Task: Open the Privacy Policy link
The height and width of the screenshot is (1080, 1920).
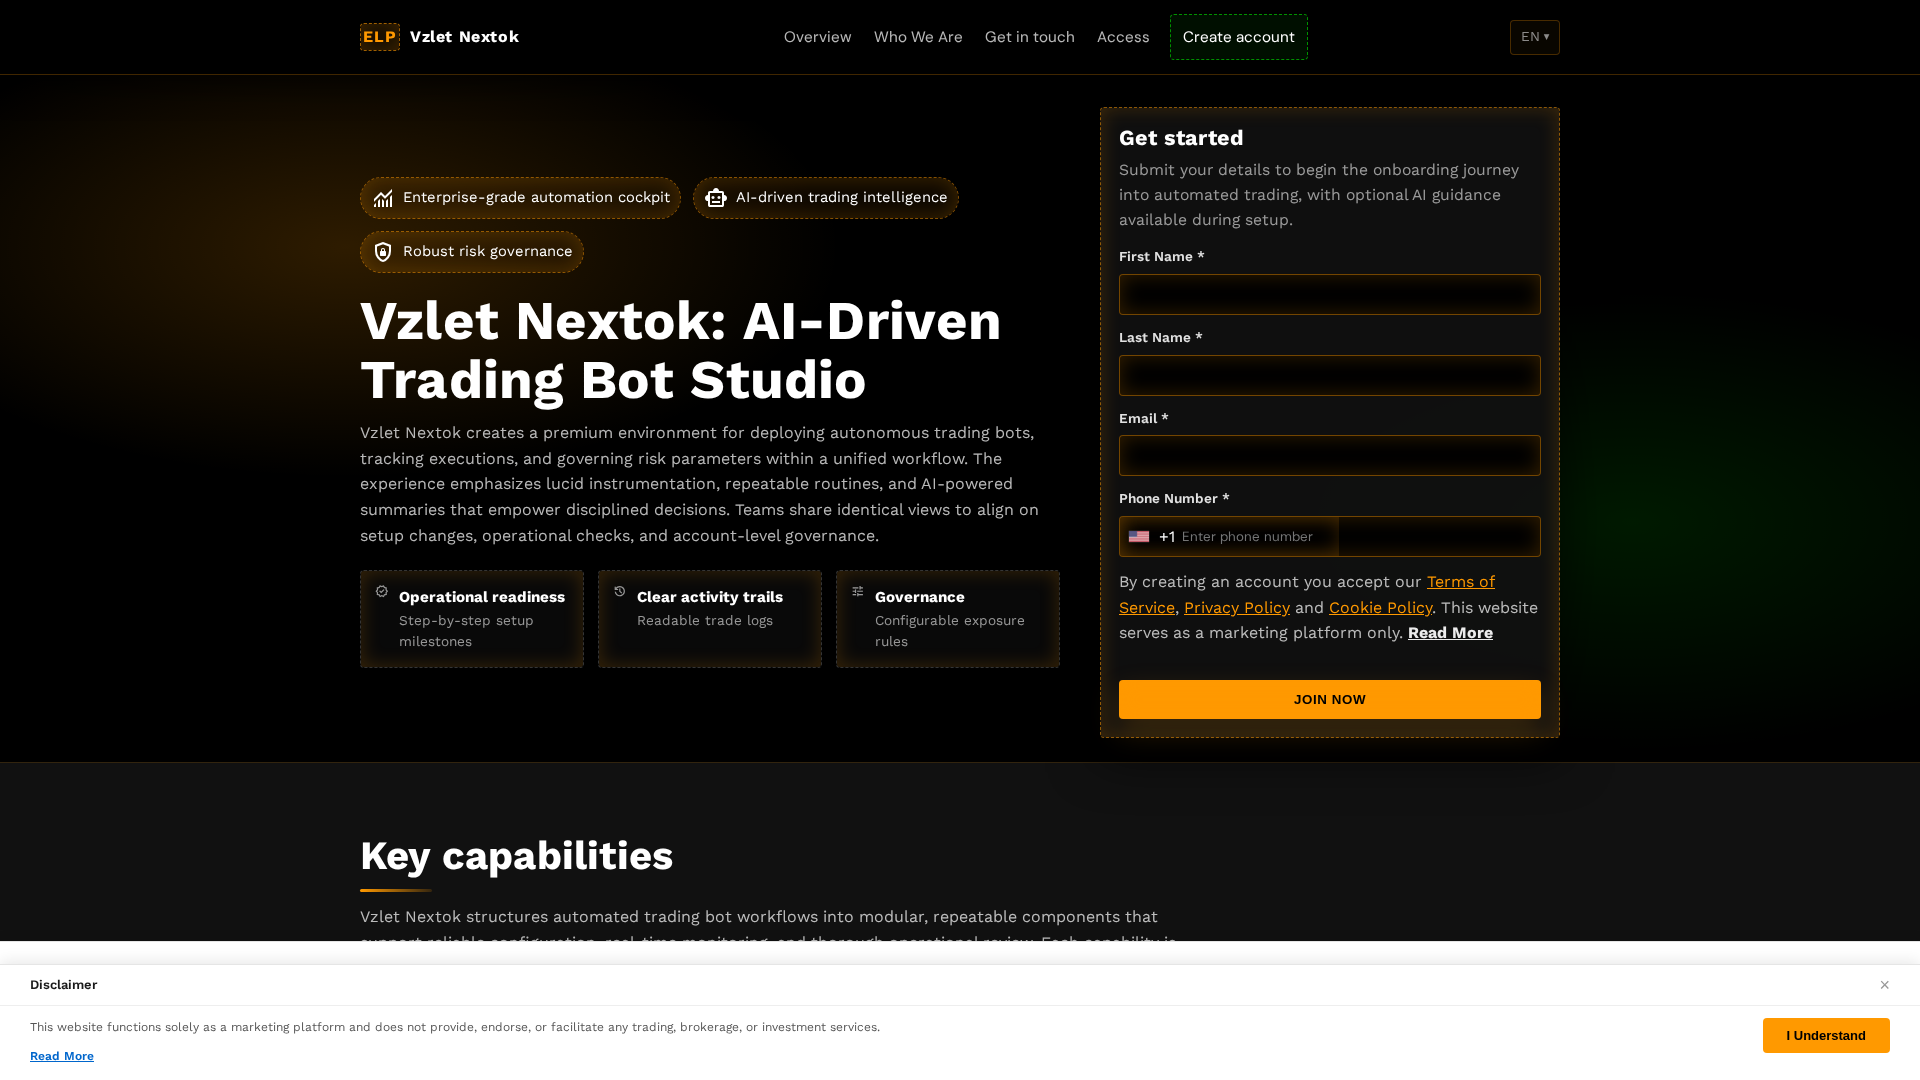Action: 1237,608
